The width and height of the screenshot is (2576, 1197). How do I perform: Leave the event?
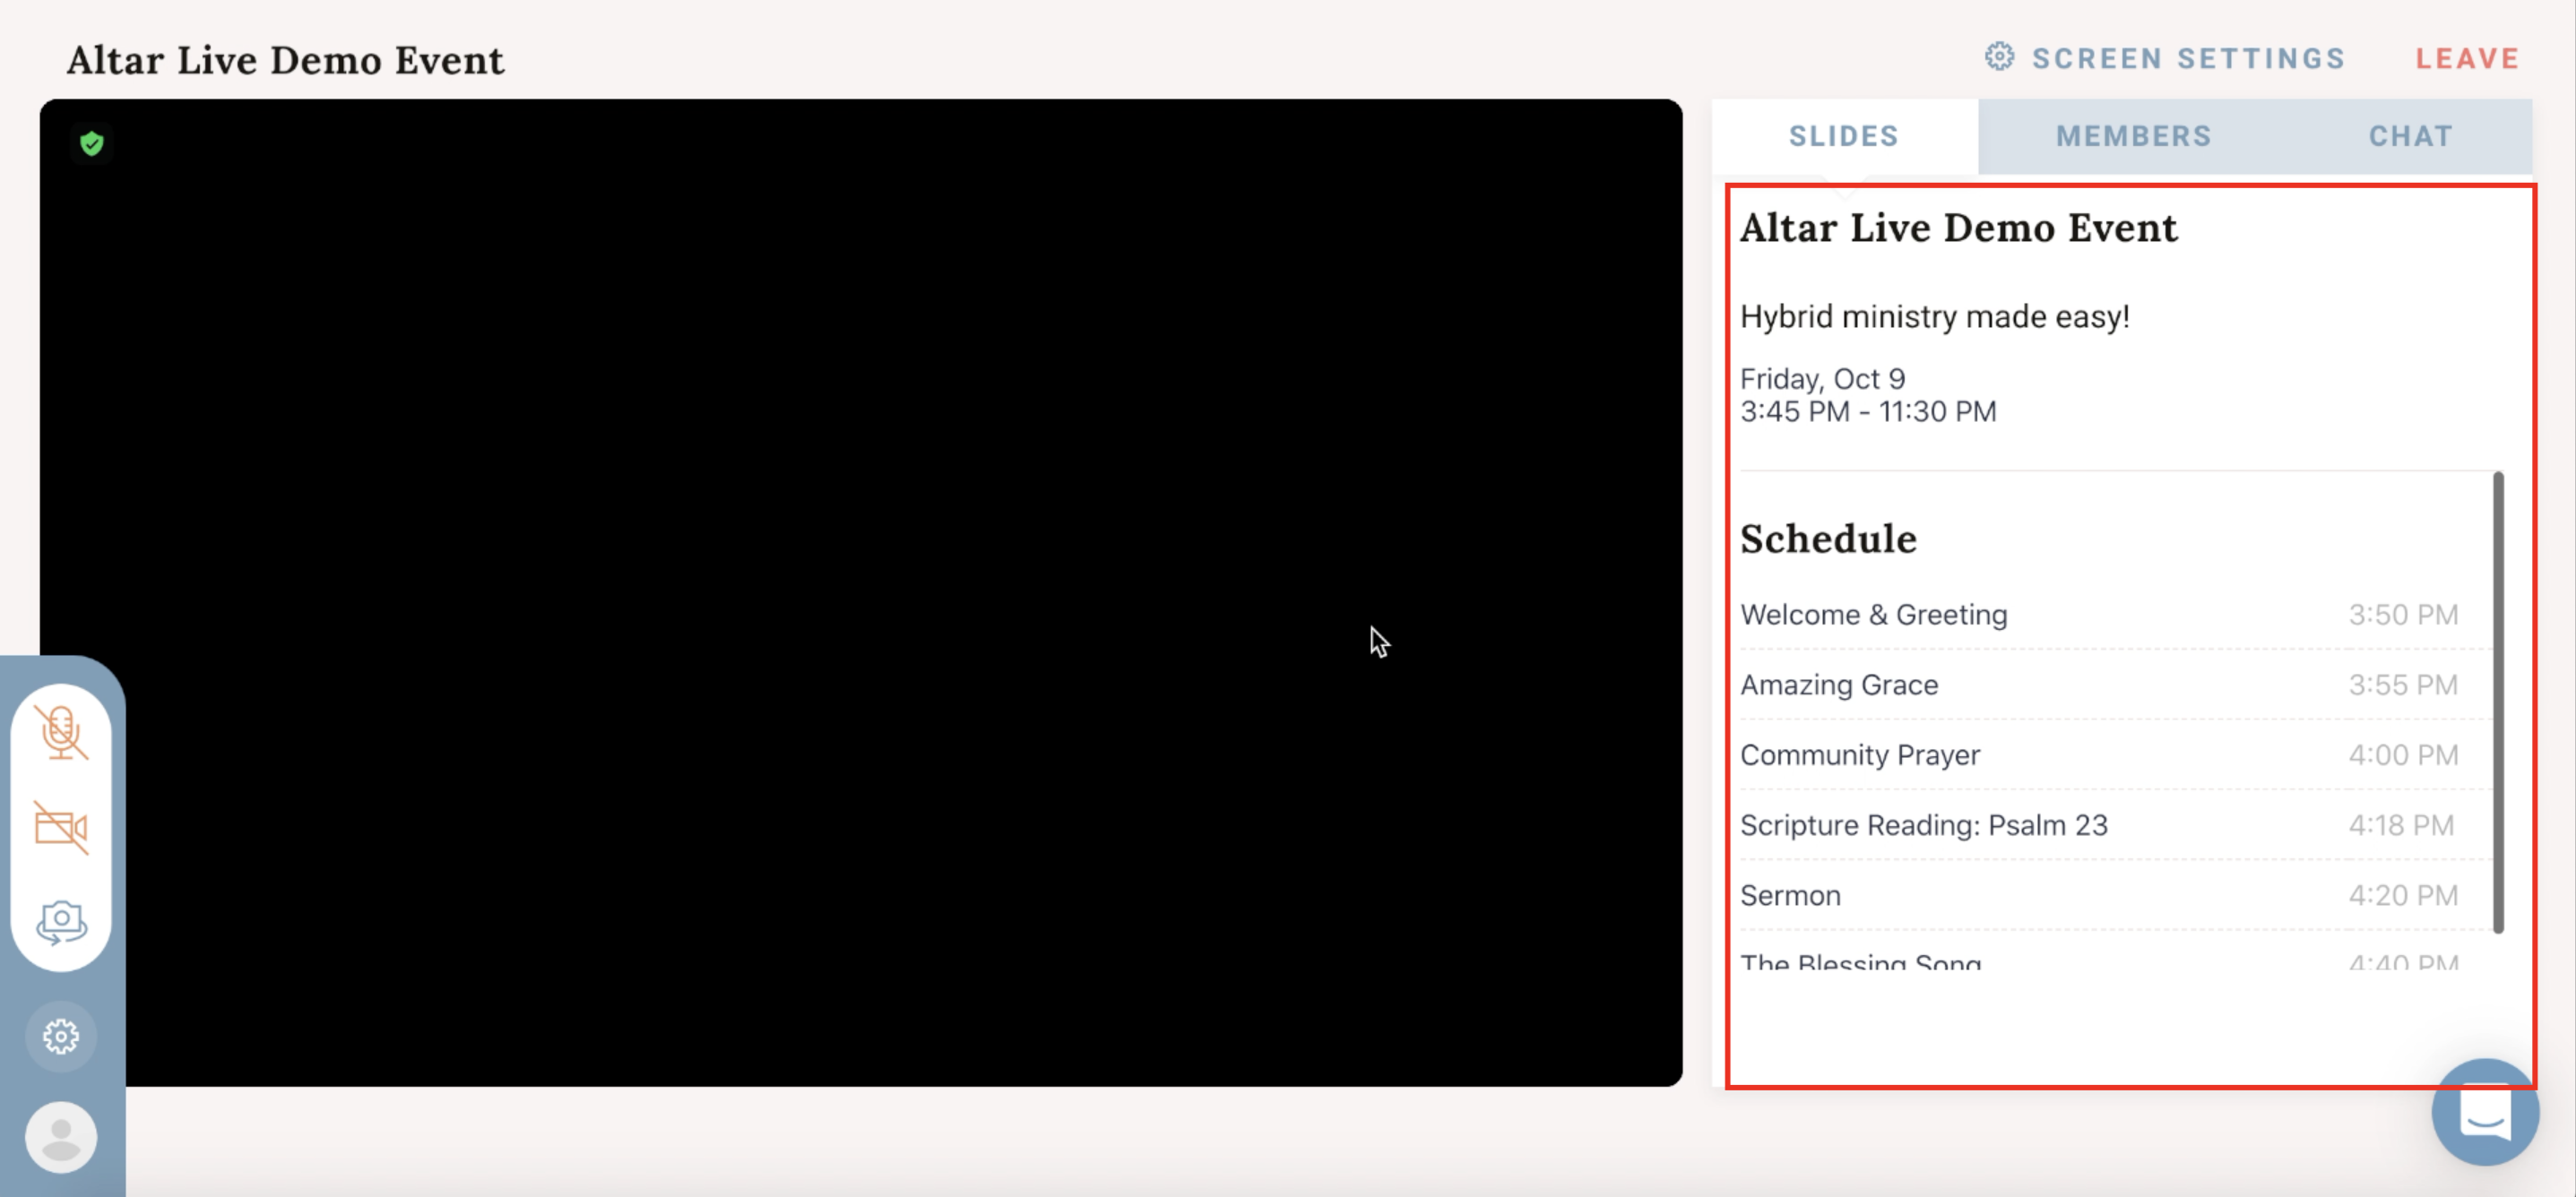coord(2467,59)
